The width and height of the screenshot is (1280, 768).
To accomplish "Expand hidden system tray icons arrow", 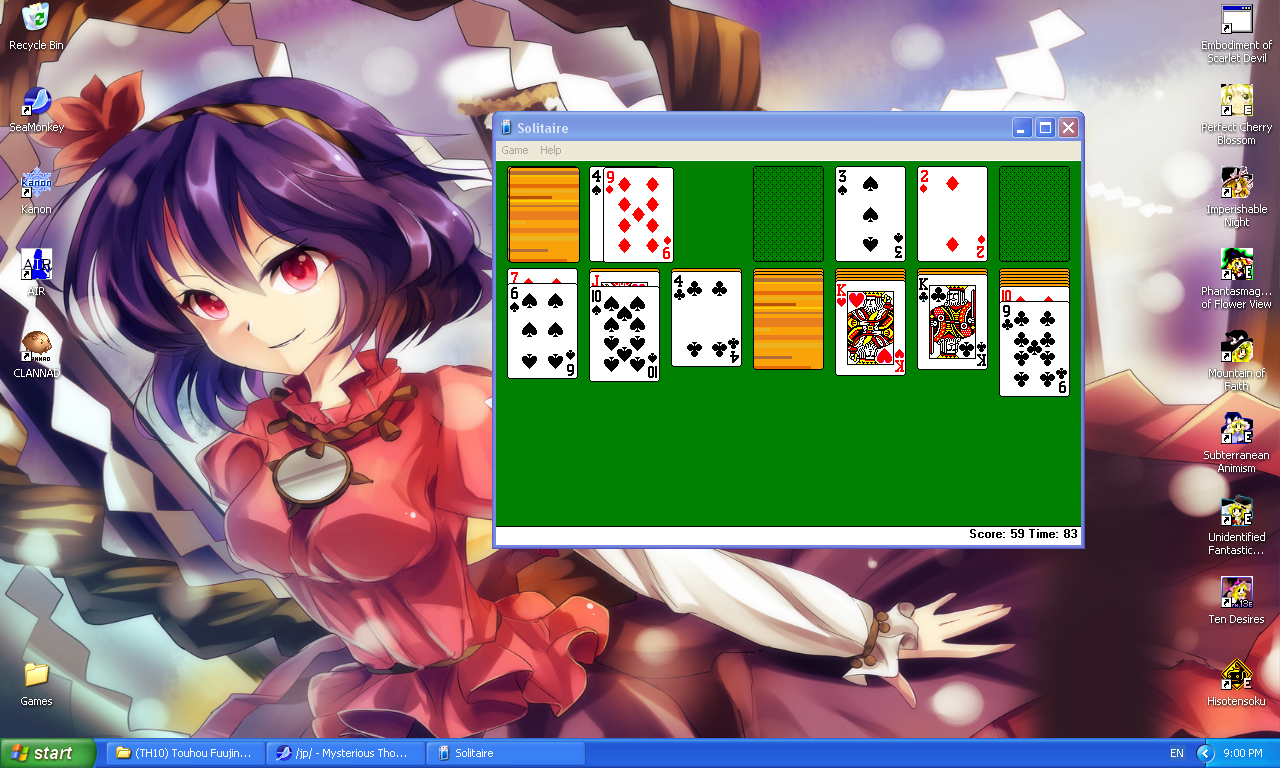I will [x=1205, y=753].
